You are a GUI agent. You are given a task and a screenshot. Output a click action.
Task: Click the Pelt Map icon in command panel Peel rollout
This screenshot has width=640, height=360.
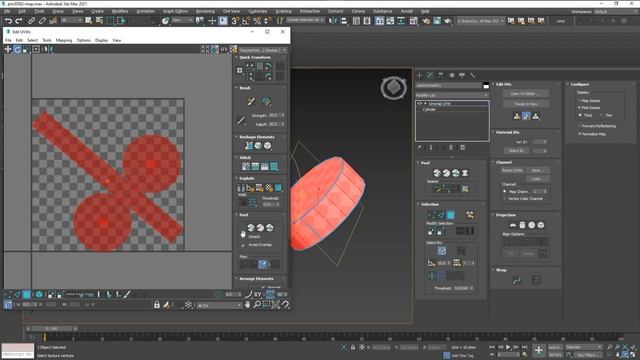coord(465,173)
